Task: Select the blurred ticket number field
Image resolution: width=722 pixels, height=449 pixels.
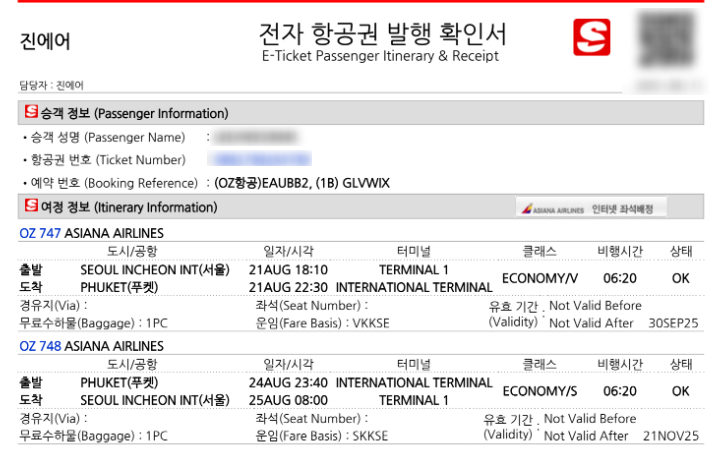Action: pyautogui.click(x=260, y=159)
